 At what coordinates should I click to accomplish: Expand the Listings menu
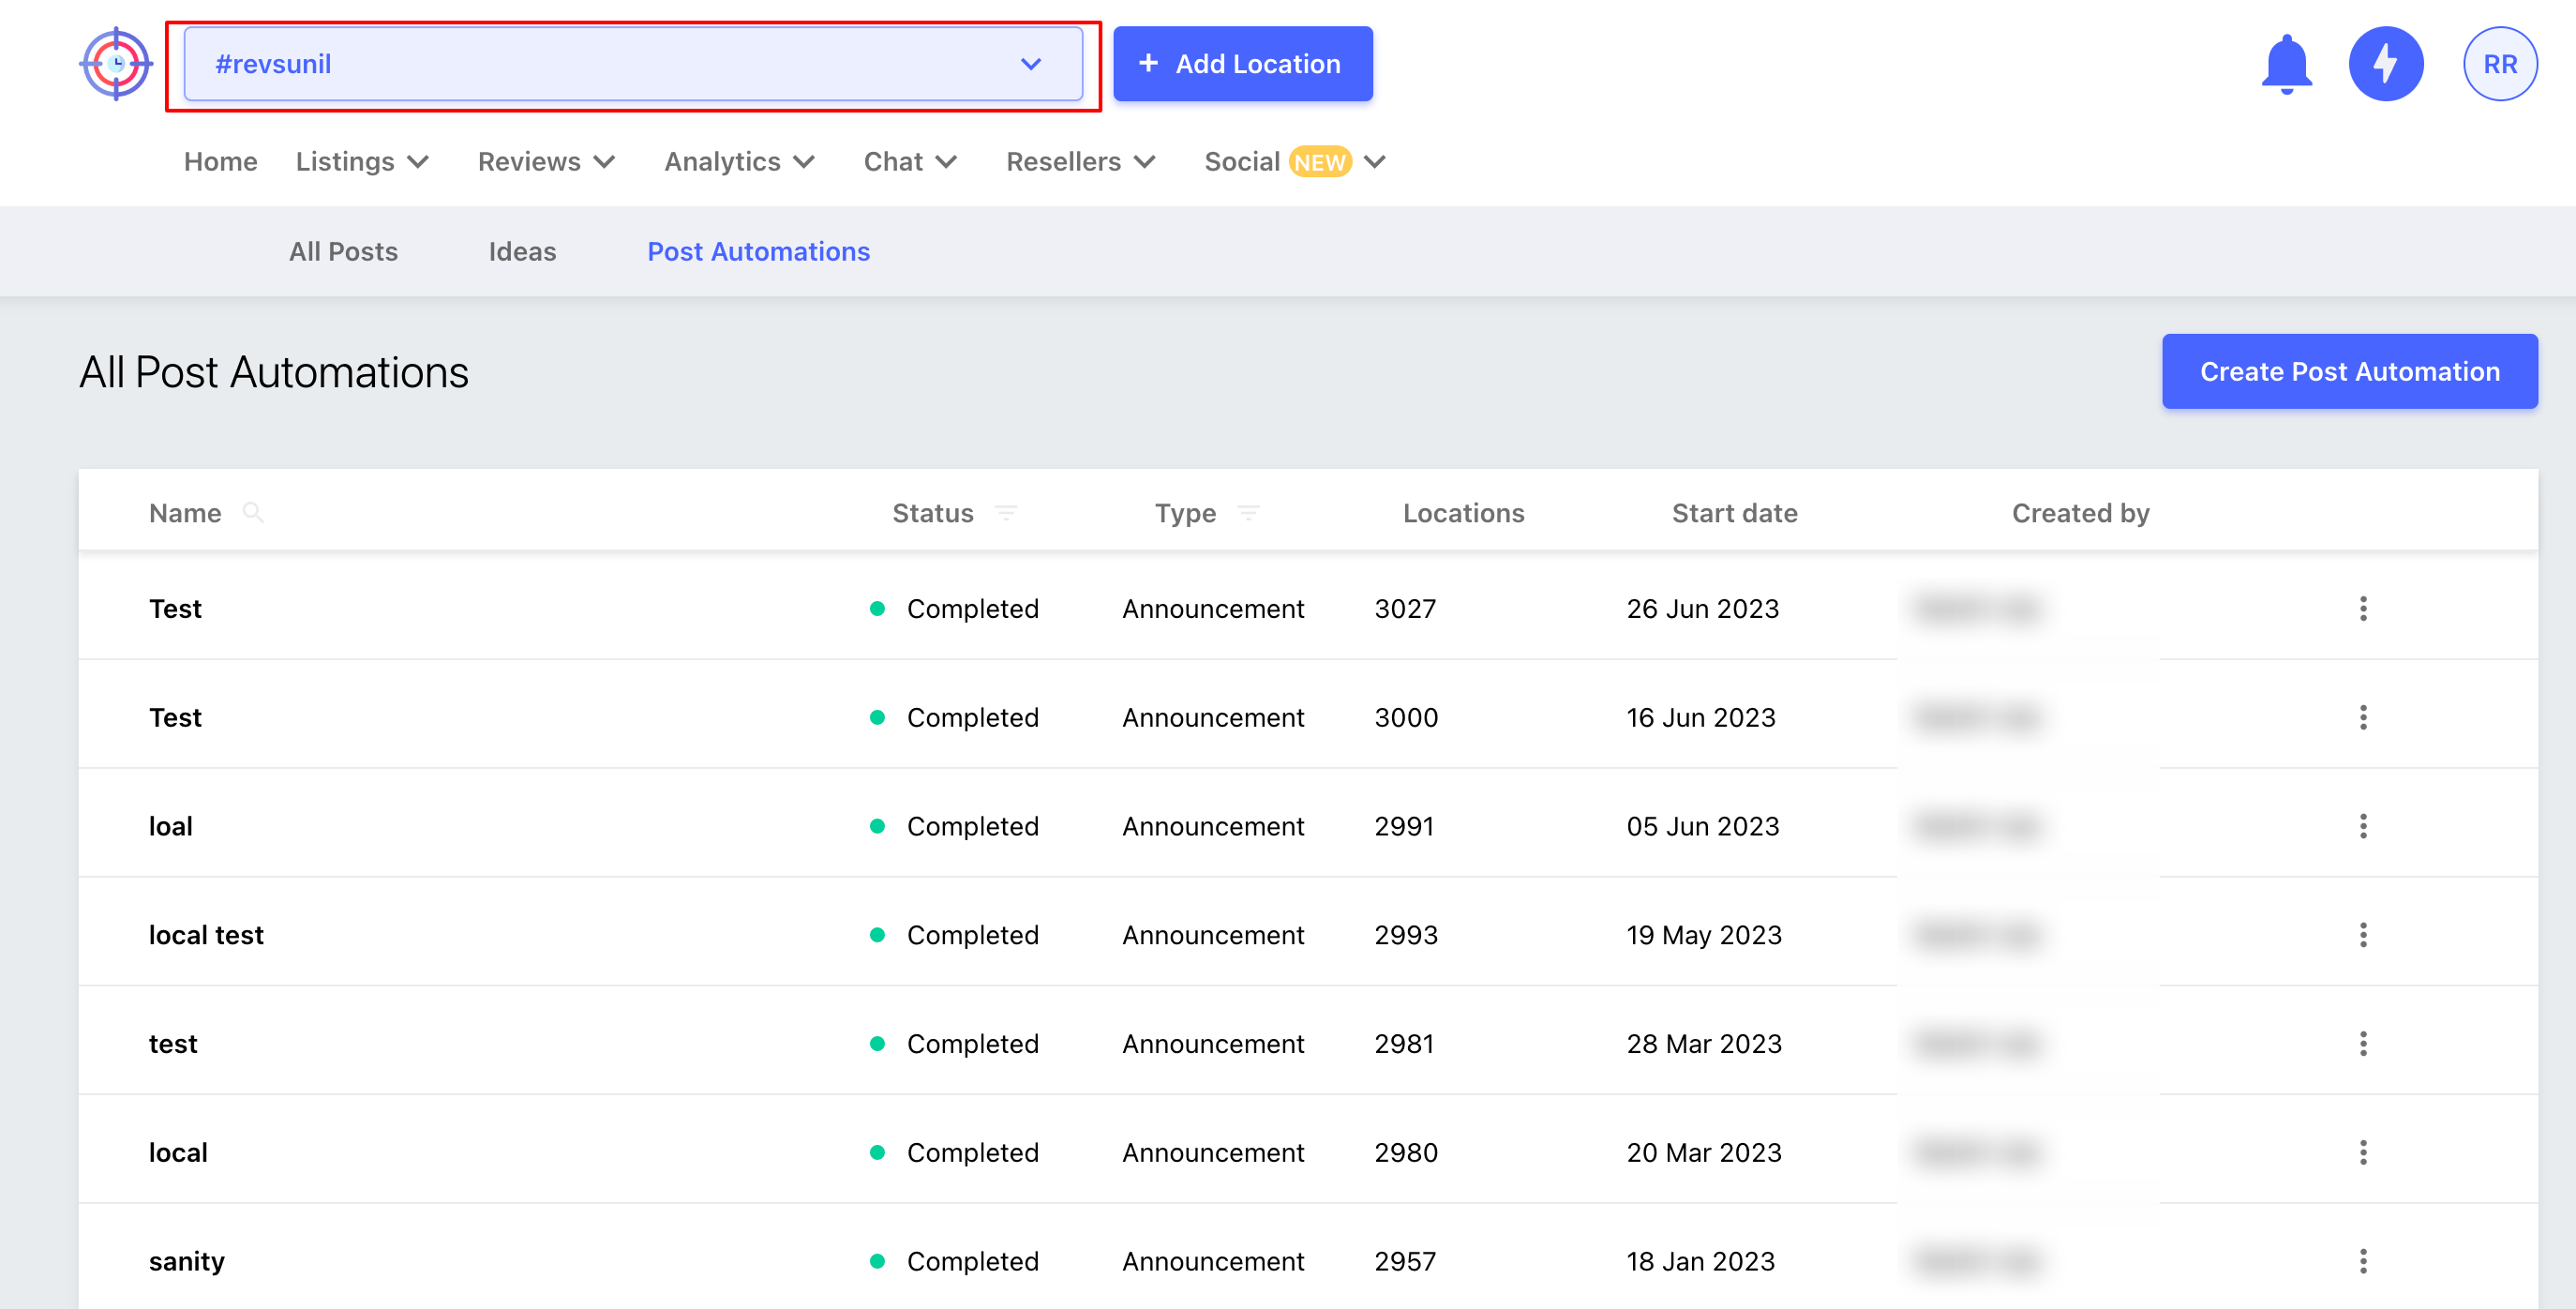[x=362, y=162]
